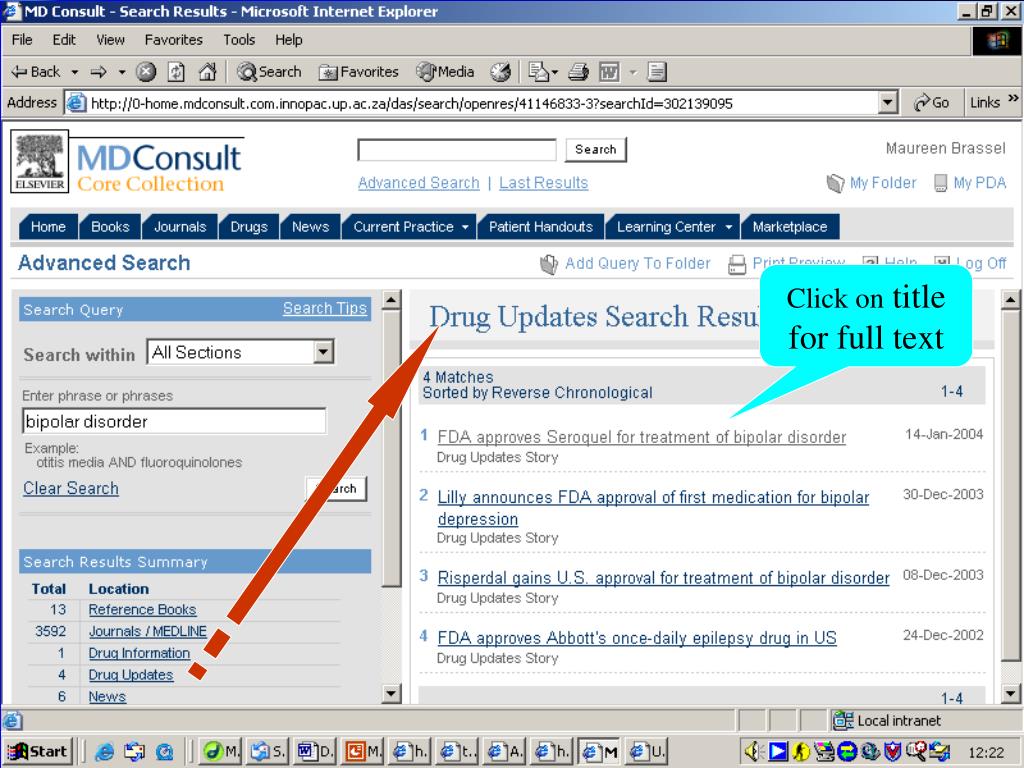Open the Search within All Sections dropdown

(x=323, y=353)
